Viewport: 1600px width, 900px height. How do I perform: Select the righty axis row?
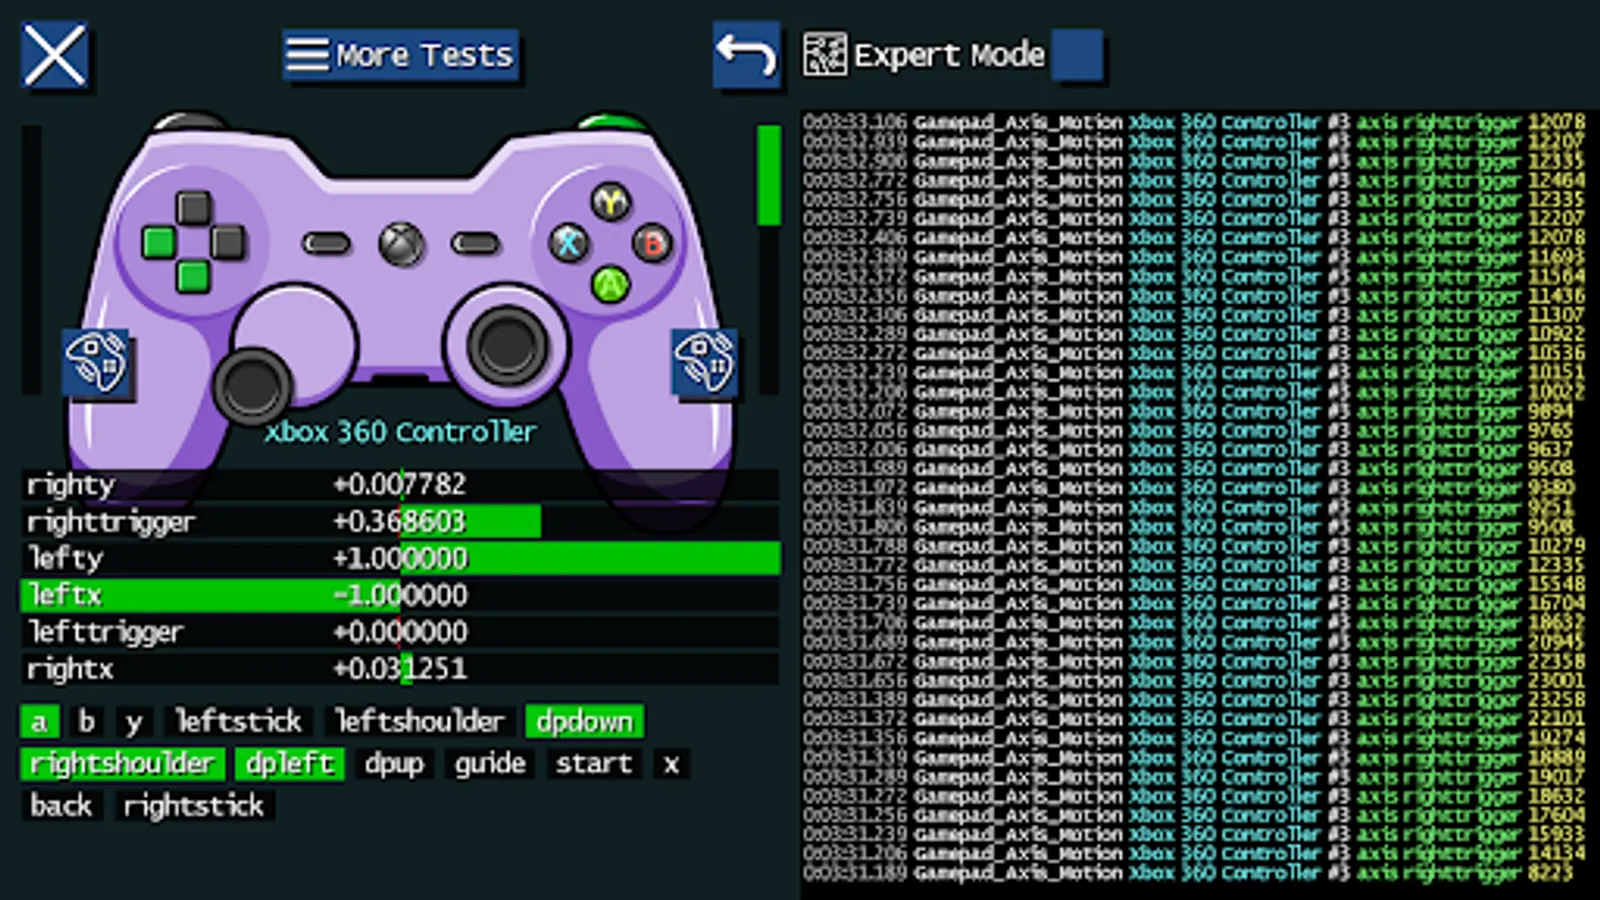(400, 484)
